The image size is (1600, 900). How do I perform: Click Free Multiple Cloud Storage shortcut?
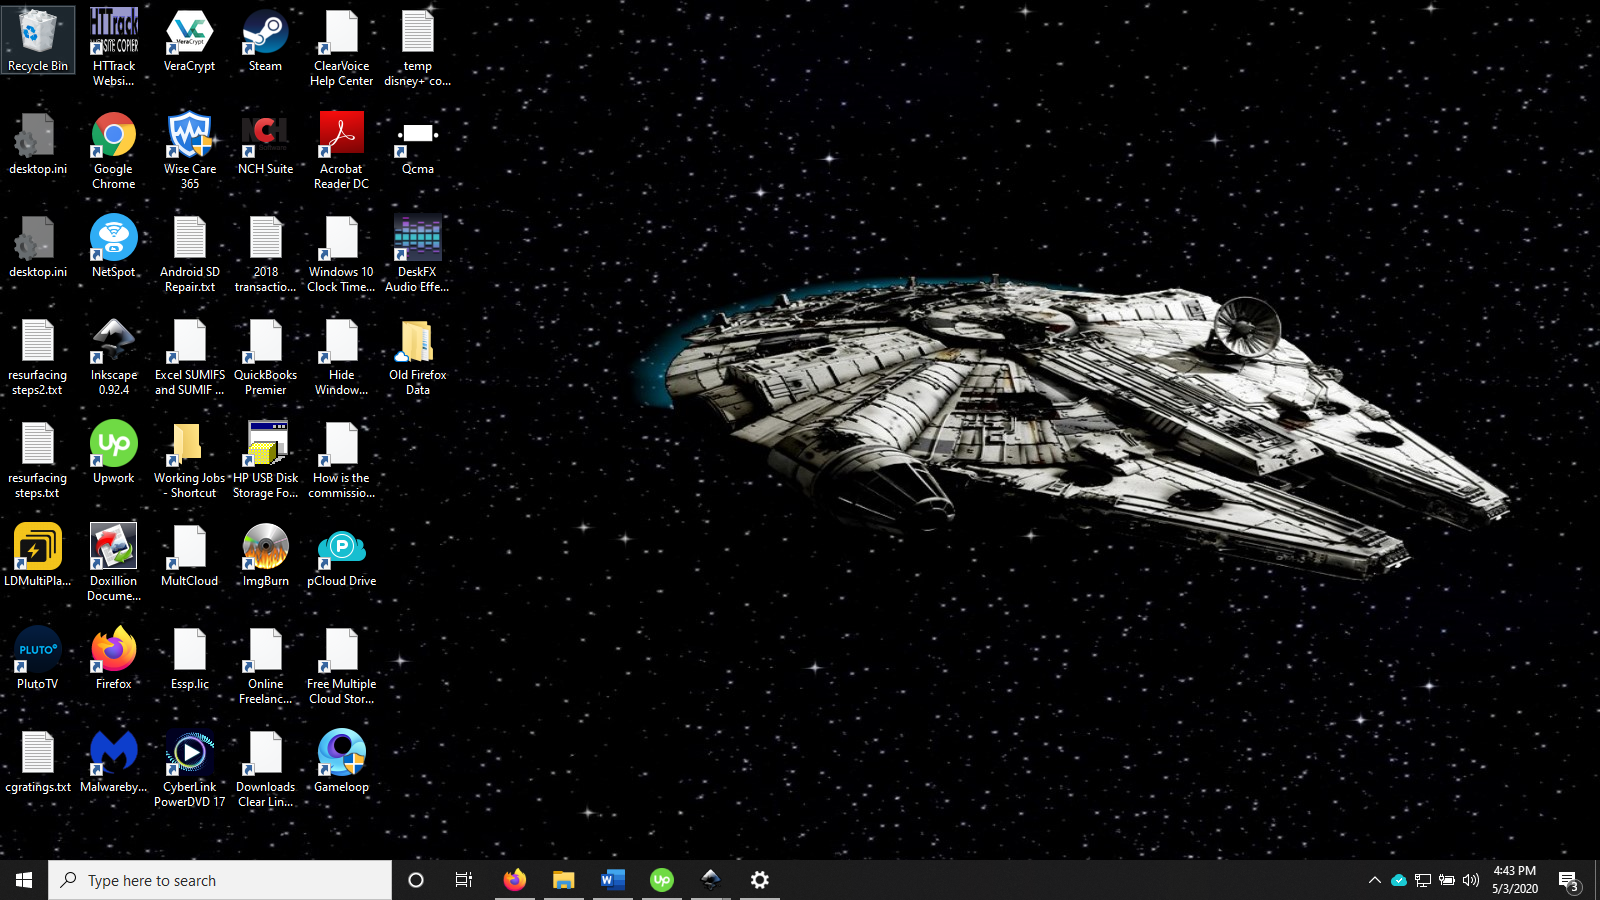342,665
